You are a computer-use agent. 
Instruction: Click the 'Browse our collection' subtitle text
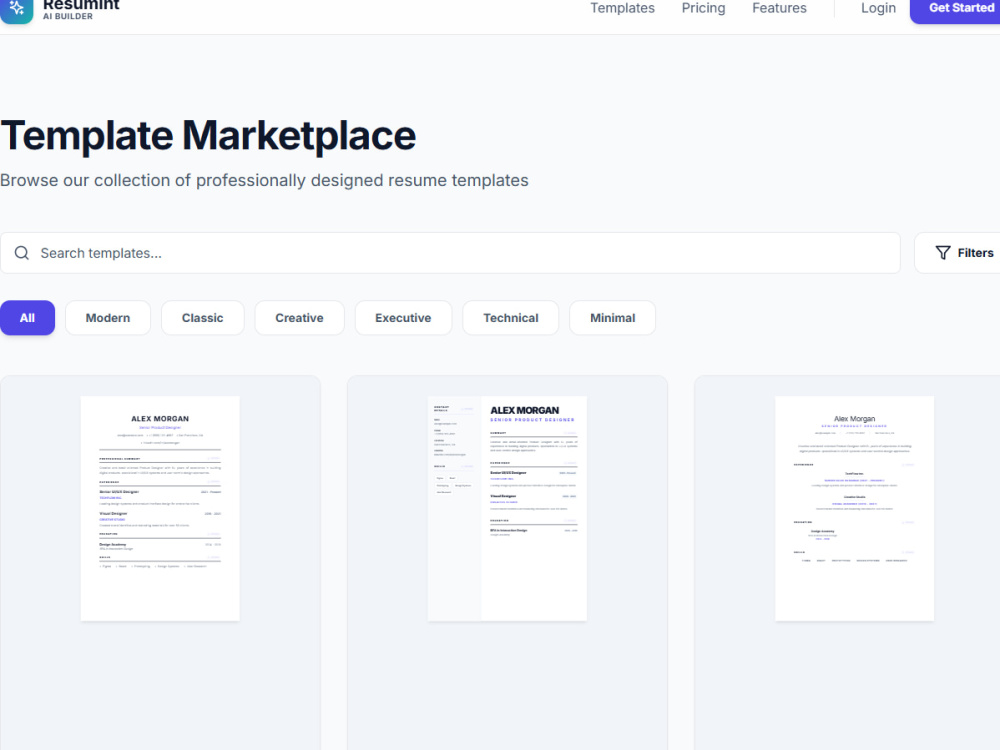(x=264, y=180)
